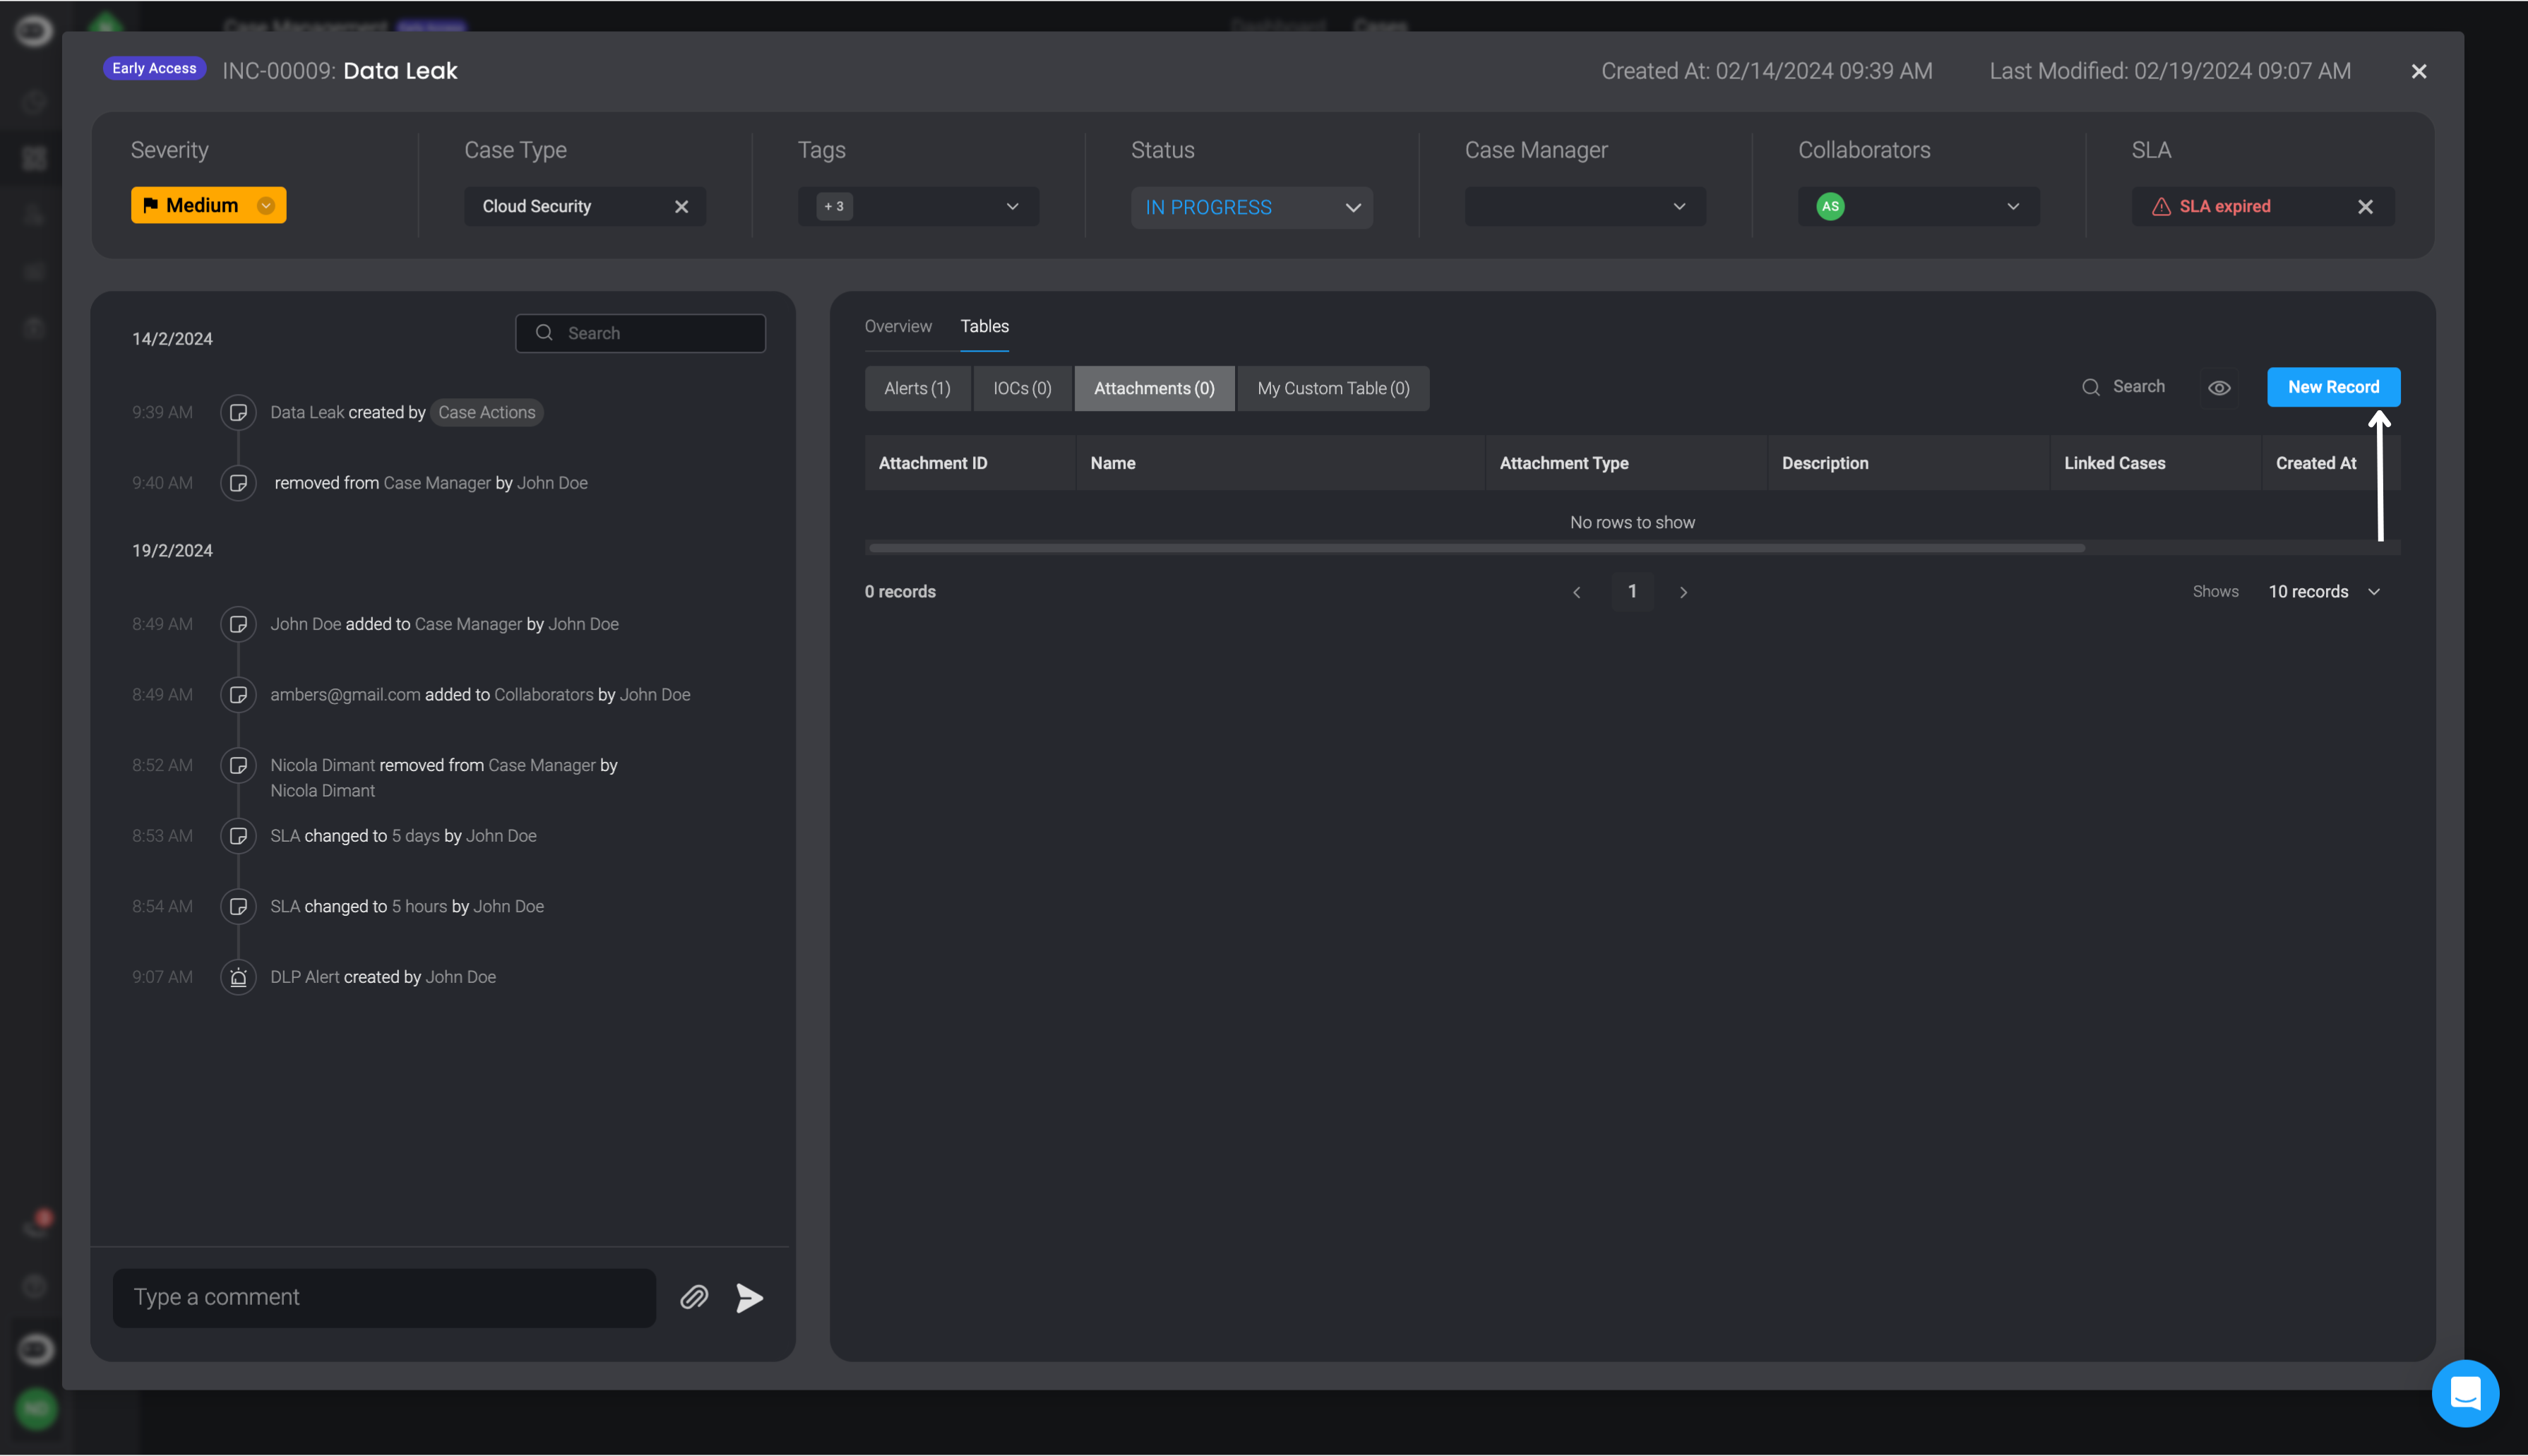Click the DLP Alert alarm icon
This screenshot has width=2528, height=1456.
[x=238, y=977]
